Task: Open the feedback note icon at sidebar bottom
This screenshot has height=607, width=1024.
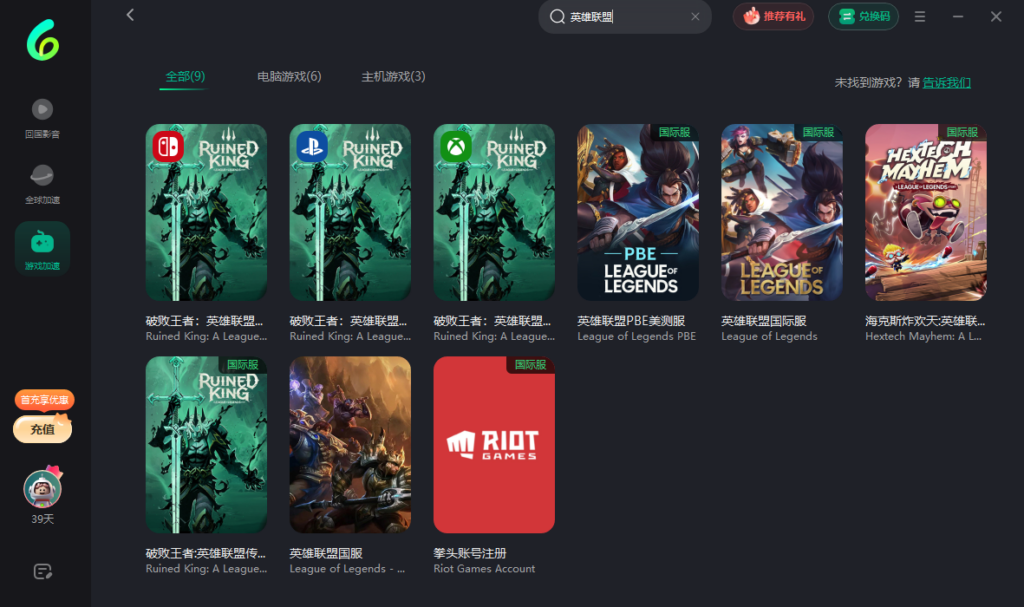Action: click(x=42, y=572)
